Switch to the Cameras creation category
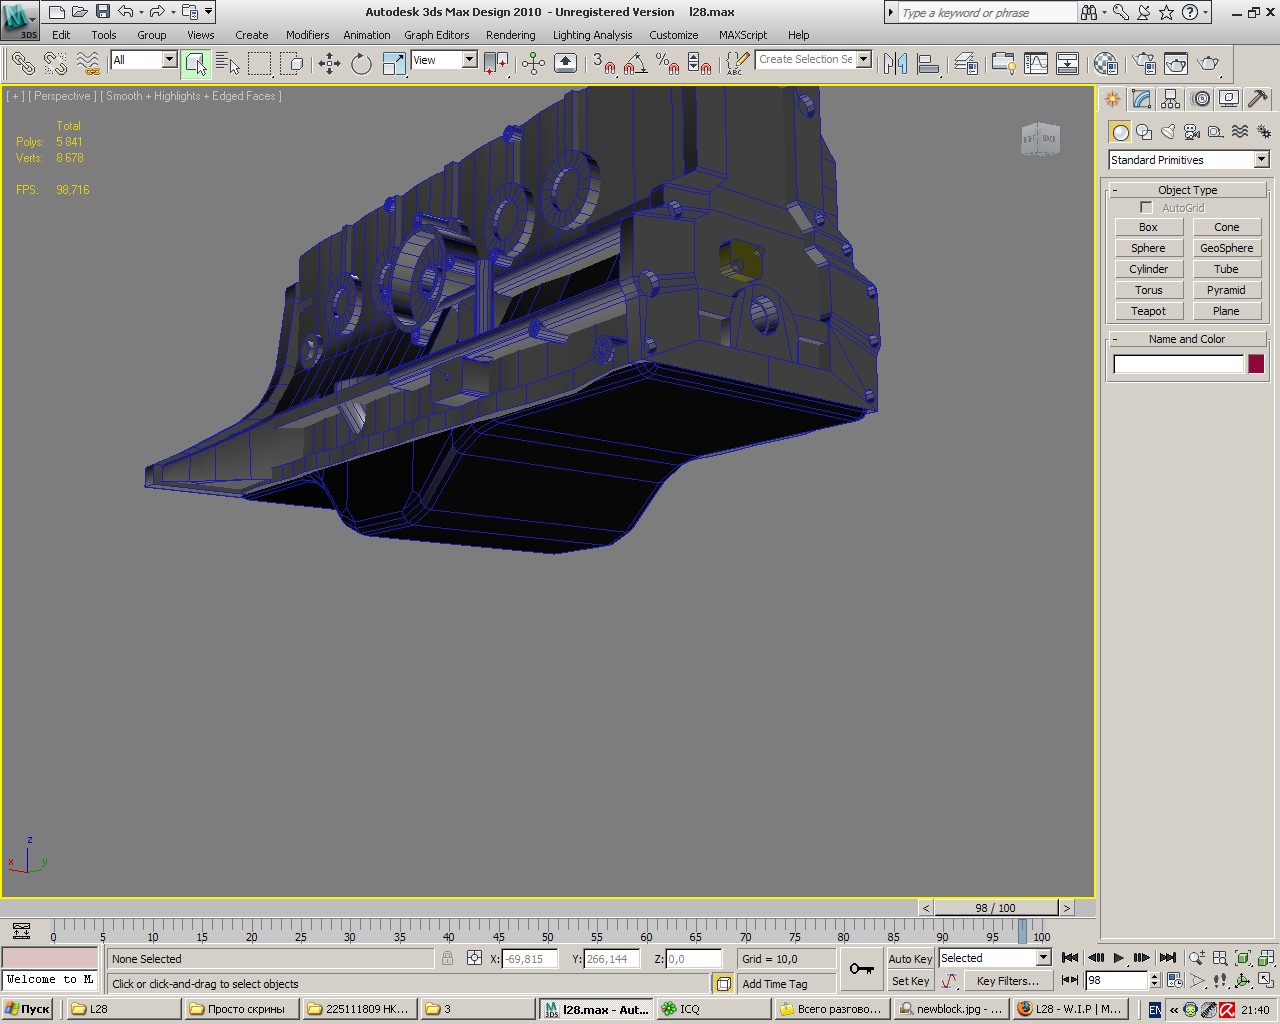1280x1024 pixels. coord(1192,132)
